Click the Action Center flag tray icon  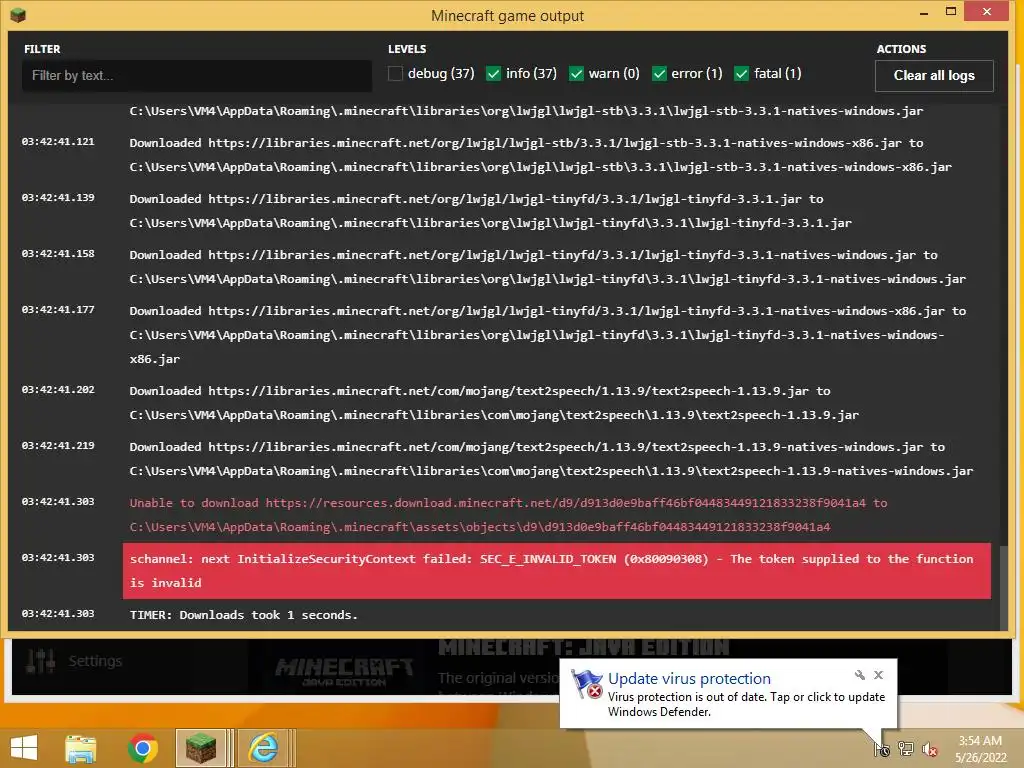(x=882, y=749)
